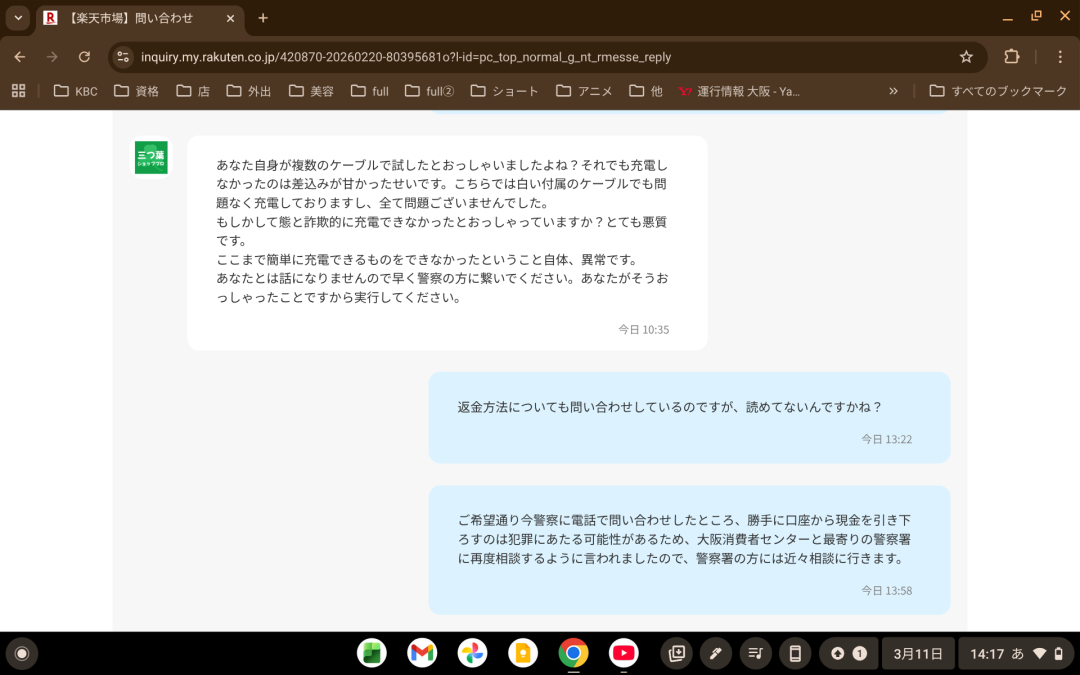Open the アニメ bookmarks folder
Image resolution: width=1080 pixels, height=675 pixels.
584,91
